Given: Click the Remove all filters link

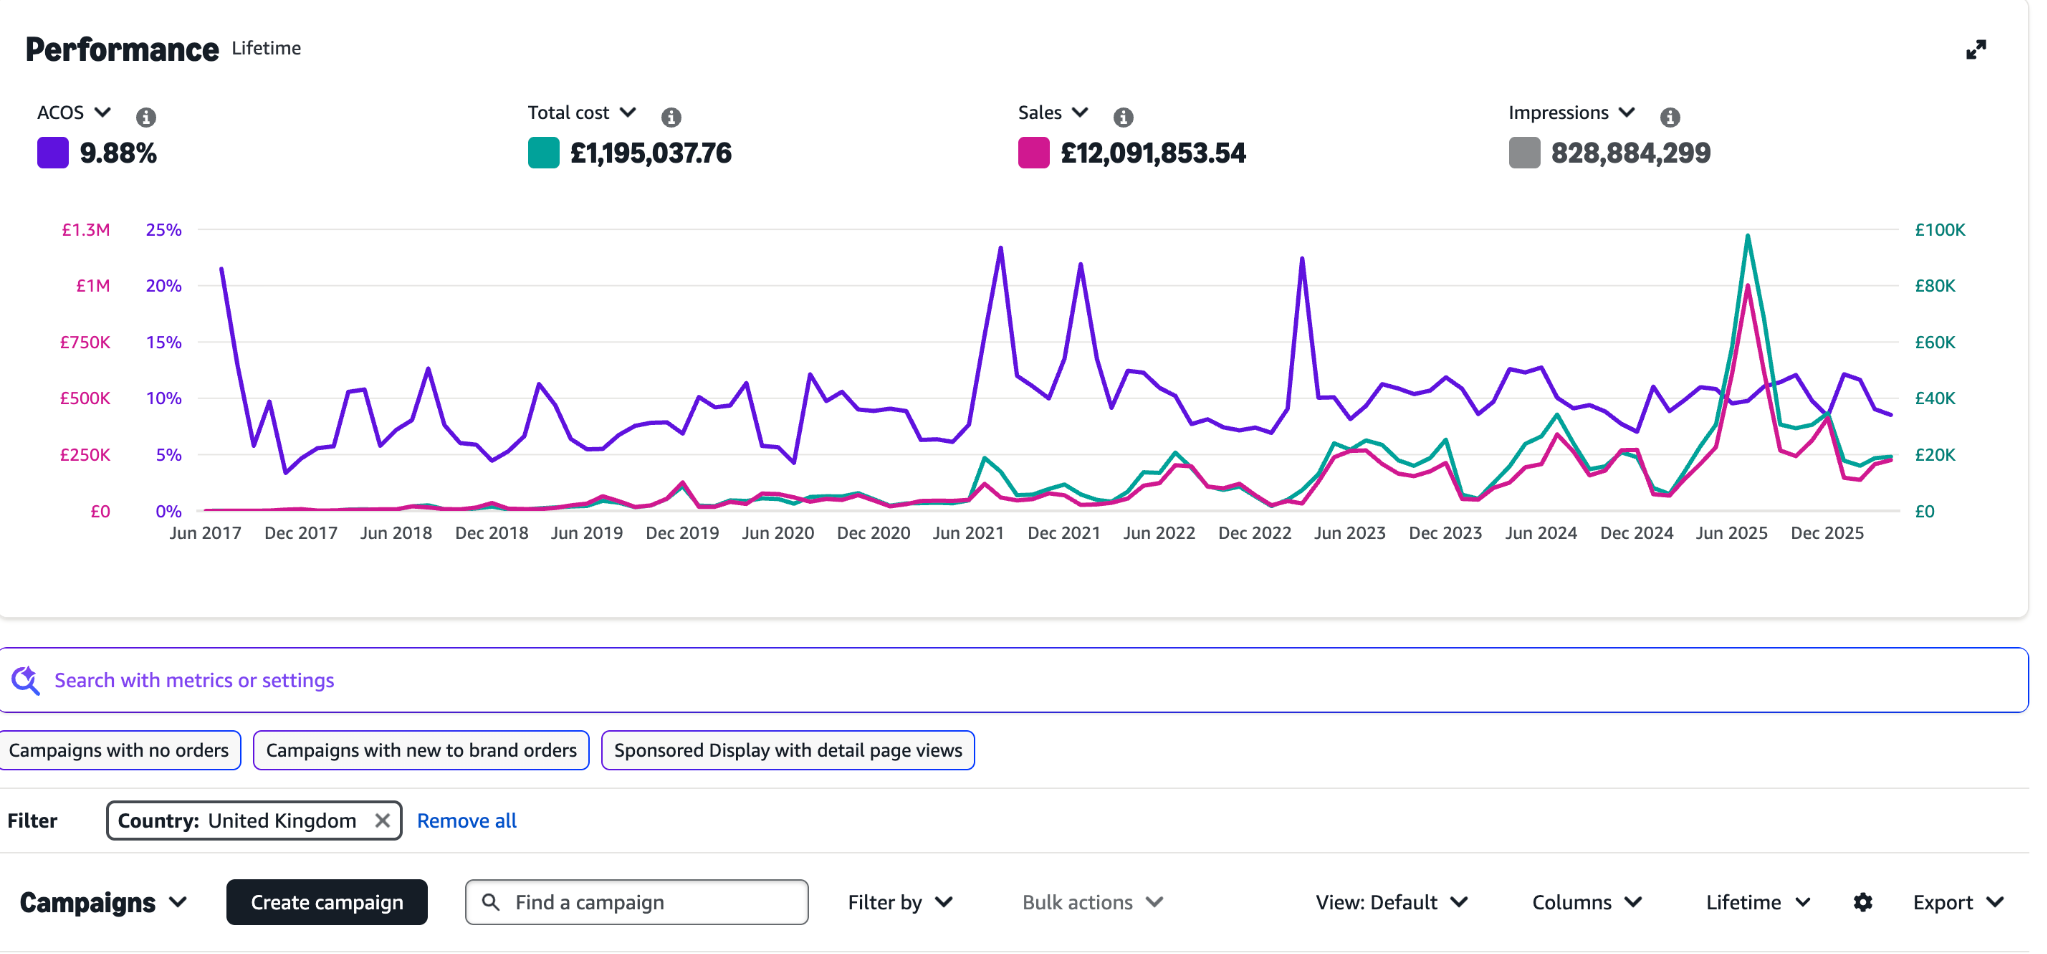Looking at the screenshot, I should pos(467,821).
